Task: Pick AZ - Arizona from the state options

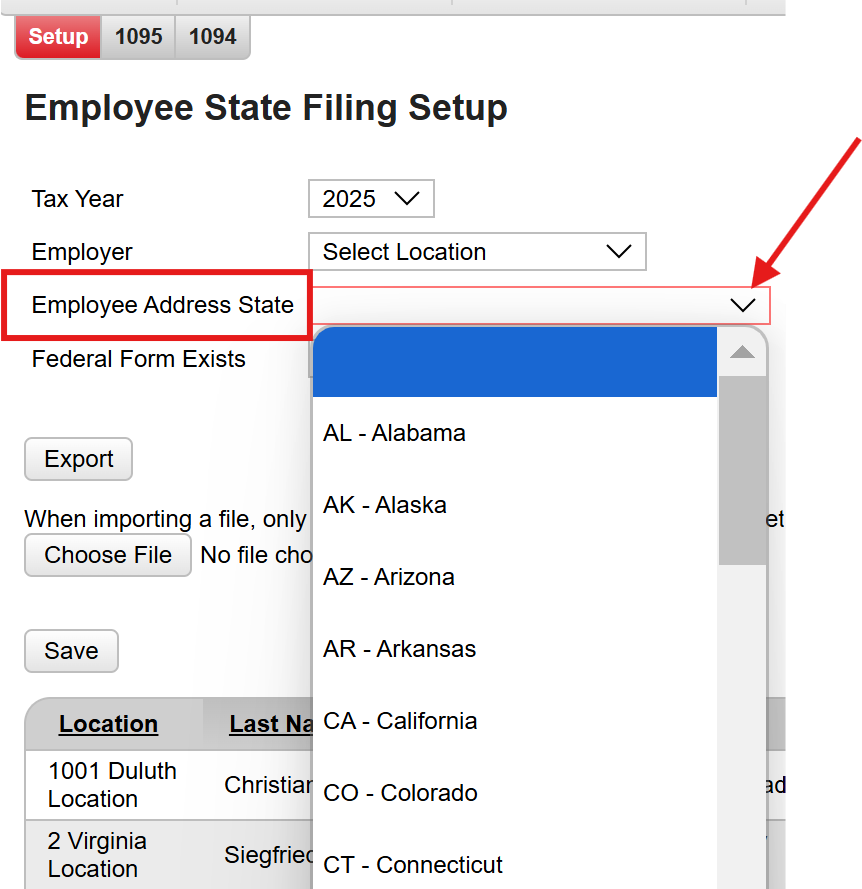Action: (388, 576)
